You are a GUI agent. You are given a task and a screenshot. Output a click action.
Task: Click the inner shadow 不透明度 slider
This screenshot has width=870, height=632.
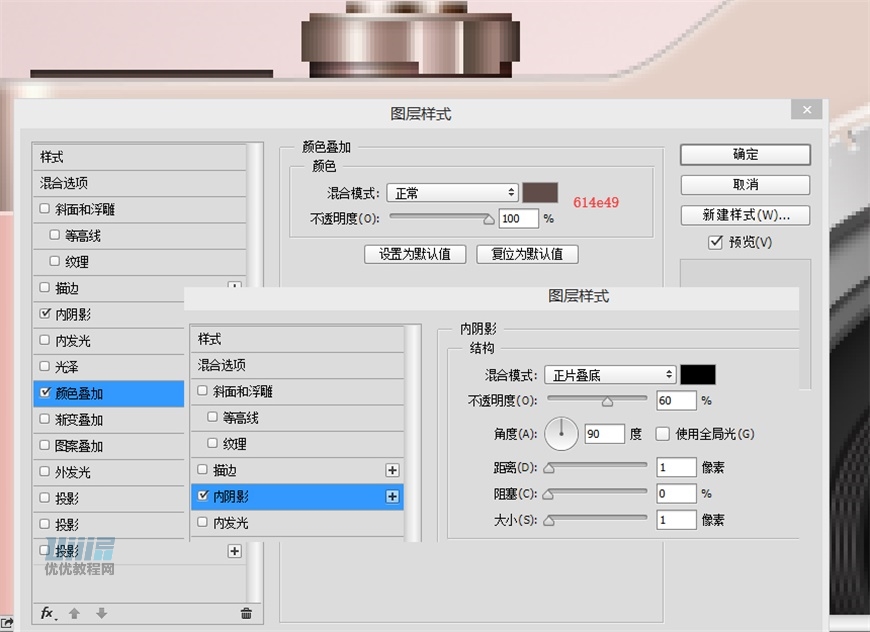click(598, 400)
